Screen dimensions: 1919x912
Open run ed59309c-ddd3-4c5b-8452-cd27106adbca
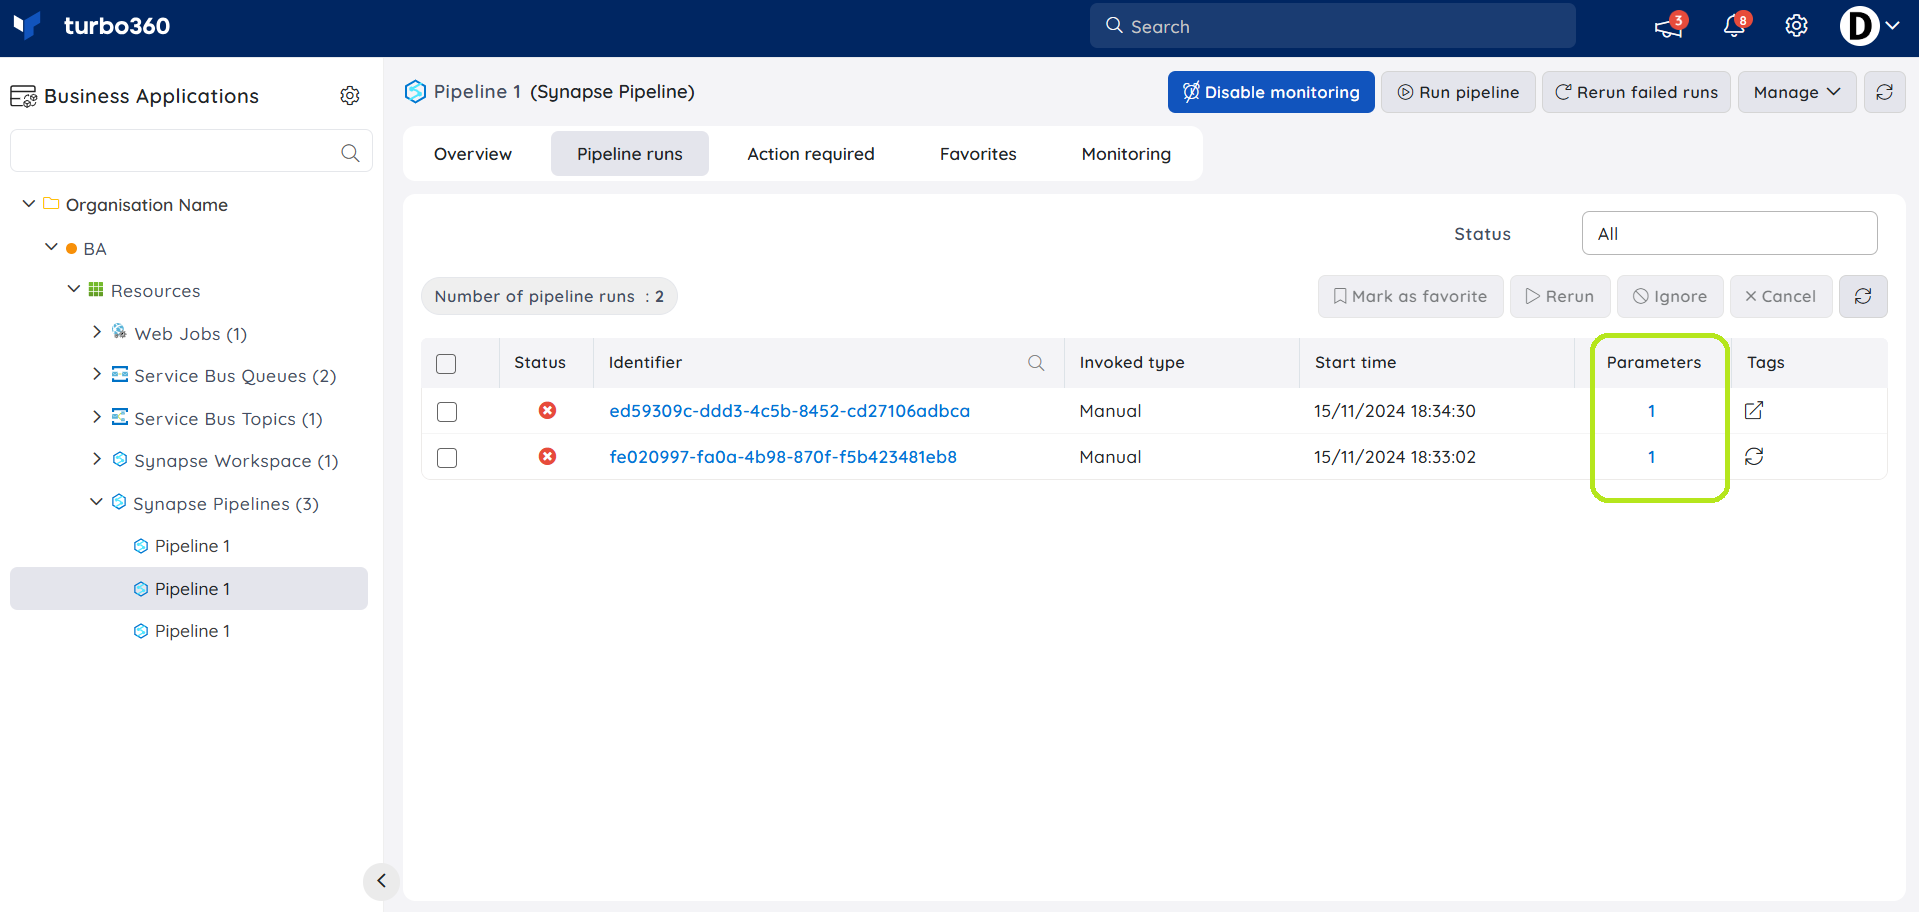point(789,411)
